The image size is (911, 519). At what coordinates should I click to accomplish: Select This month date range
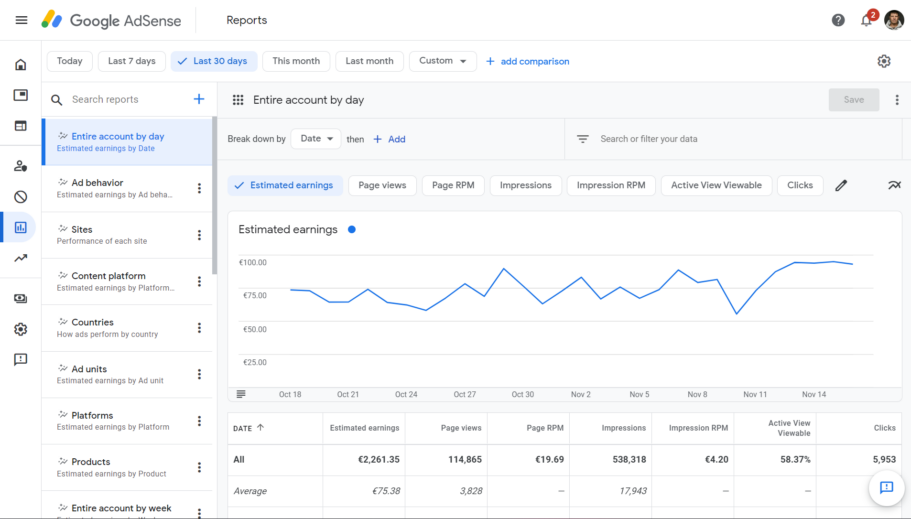click(296, 61)
